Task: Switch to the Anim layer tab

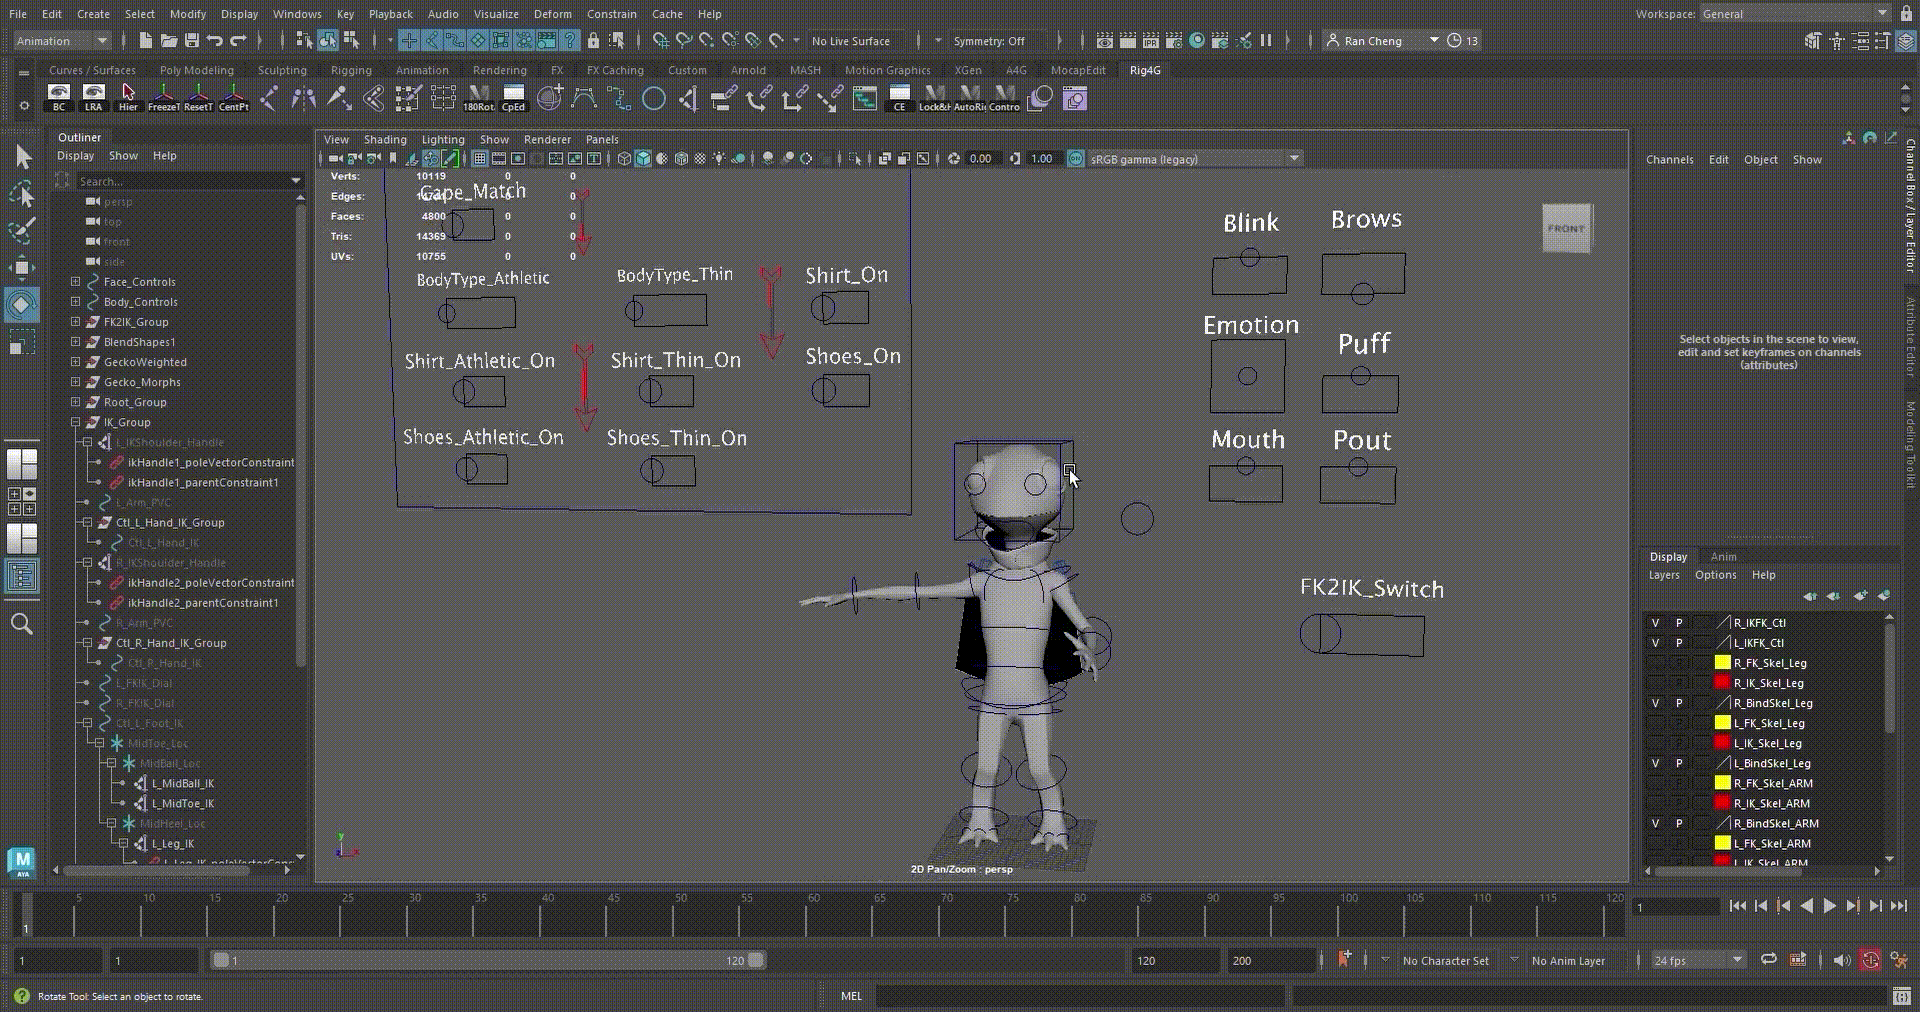Action: point(1723,556)
